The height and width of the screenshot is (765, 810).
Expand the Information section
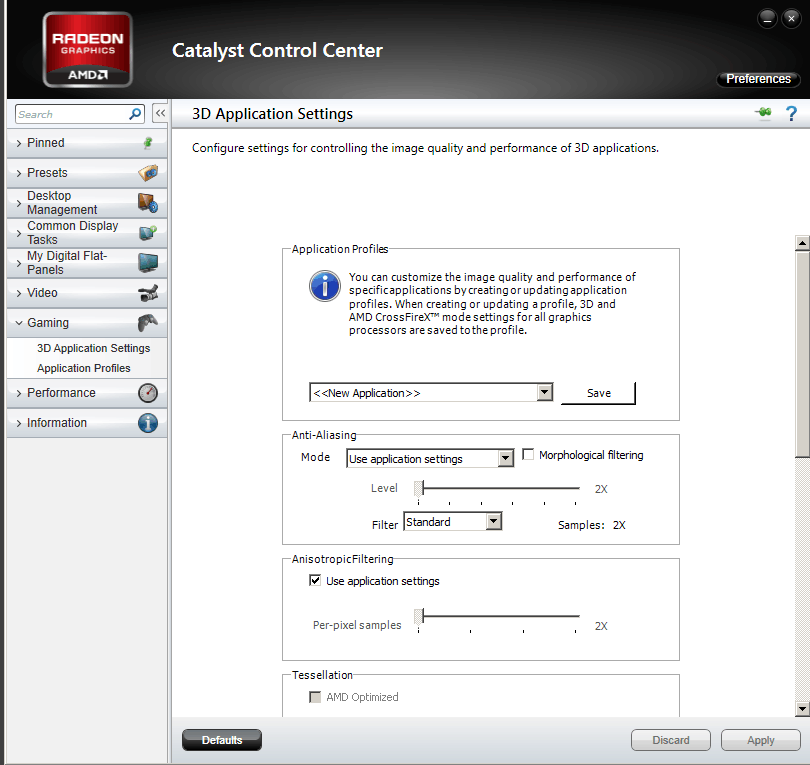click(x=87, y=423)
